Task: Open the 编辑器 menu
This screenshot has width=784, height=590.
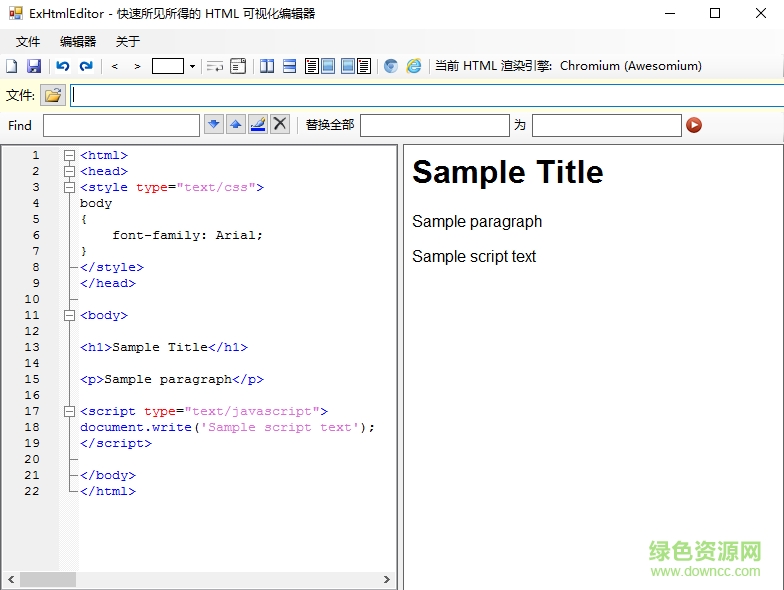Action: 78,41
